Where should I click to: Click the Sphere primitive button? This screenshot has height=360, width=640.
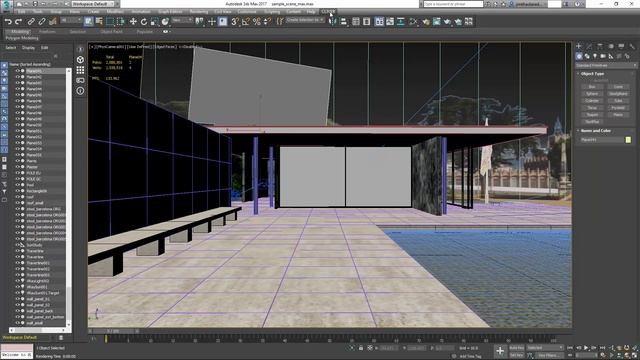point(592,94)
